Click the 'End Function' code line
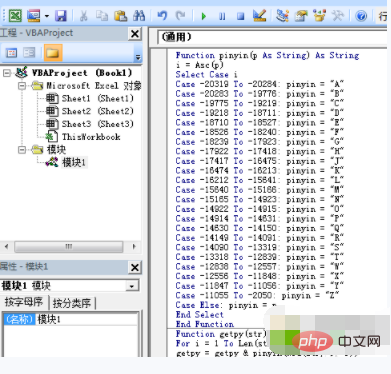Screen dimensions: 391x374 point(205,324)
